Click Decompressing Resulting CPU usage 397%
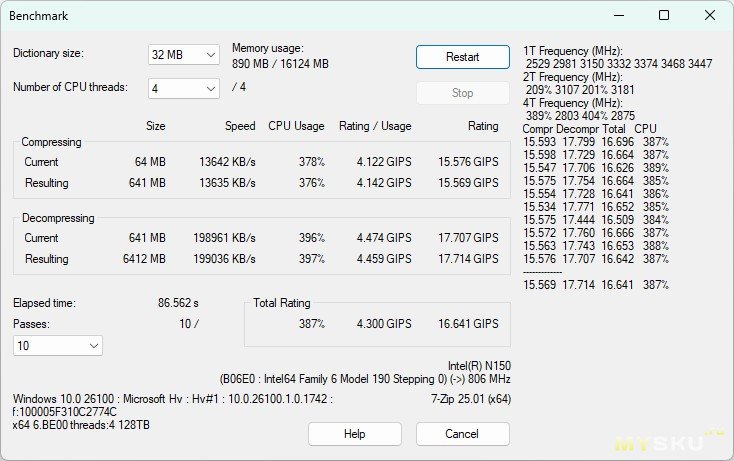734x461 pixels. pos(312,259)
